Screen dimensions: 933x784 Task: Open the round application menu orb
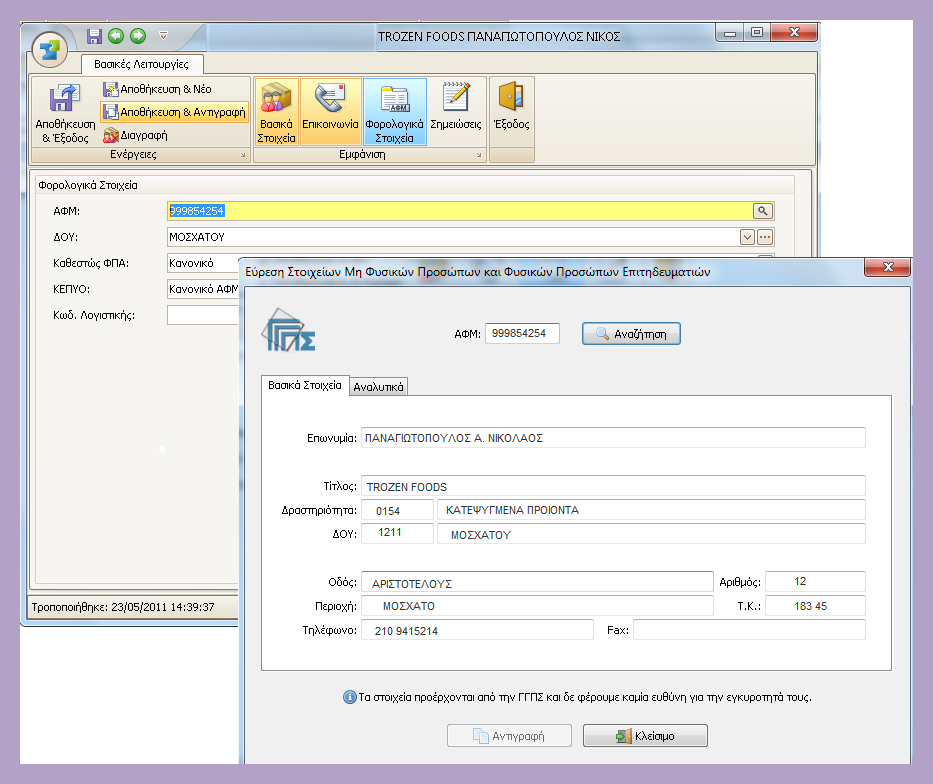pos(50,50)
